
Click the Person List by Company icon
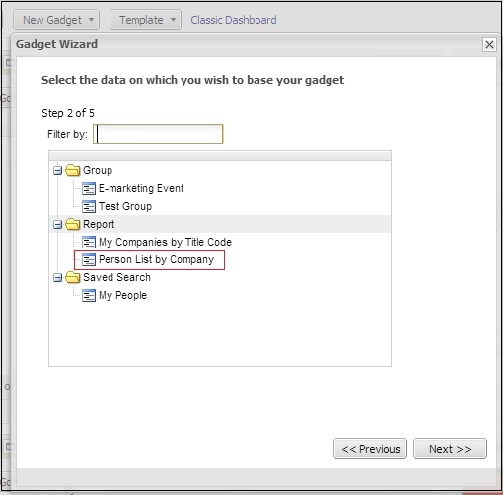[x=89, y=260]
